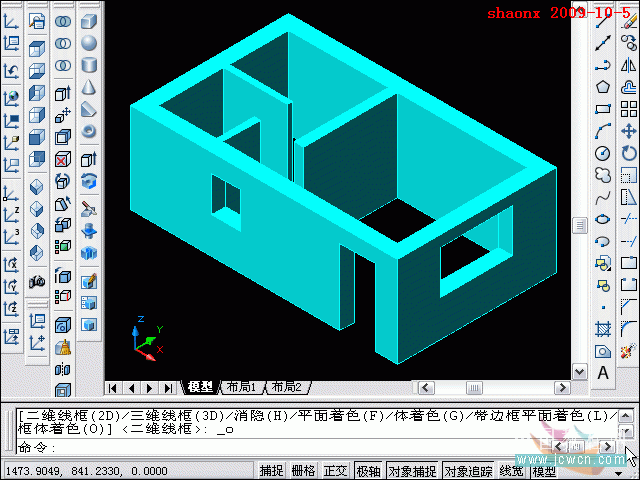Select the Wedge solid tool
This screenshot has height=480, width=640.
click(x=89, y=109)
